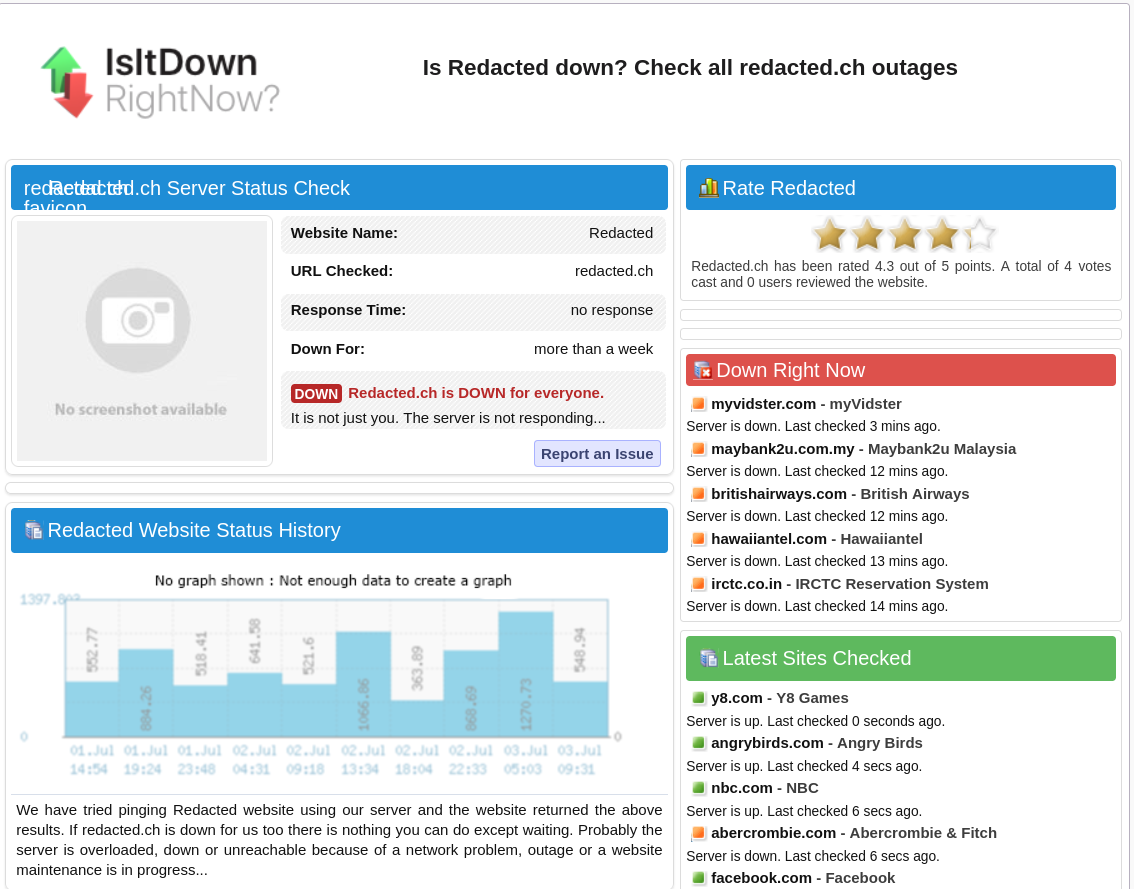Screen dimensions: 1134x889
Task: Open the angrybirds.com link
Action: 767,743
